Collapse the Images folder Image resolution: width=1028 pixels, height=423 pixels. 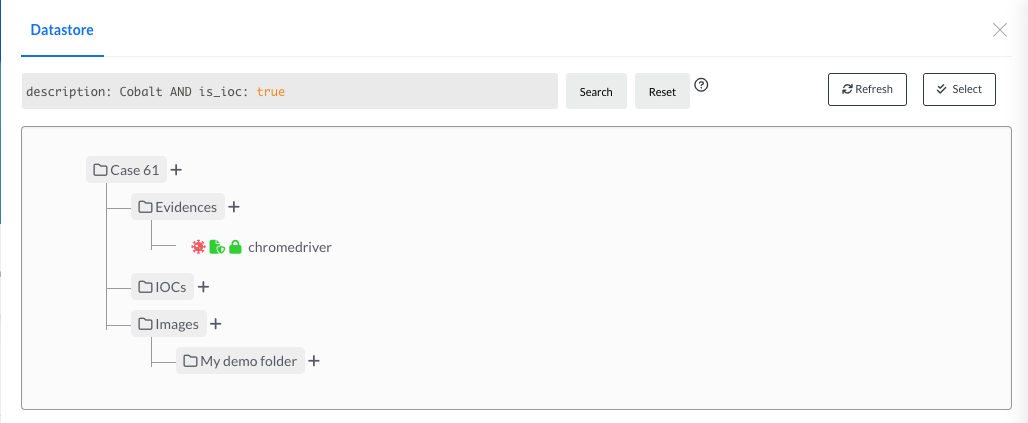click(168, 324)
